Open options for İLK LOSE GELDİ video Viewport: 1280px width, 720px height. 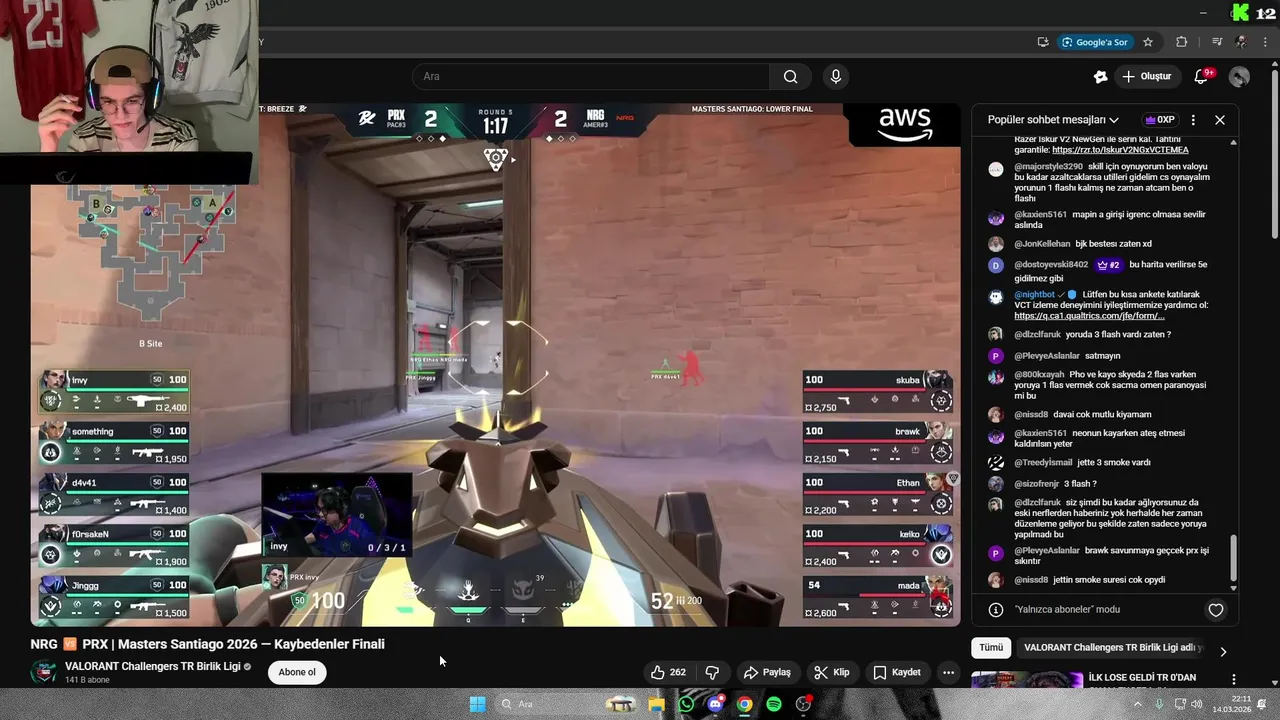pos(1233,680)
